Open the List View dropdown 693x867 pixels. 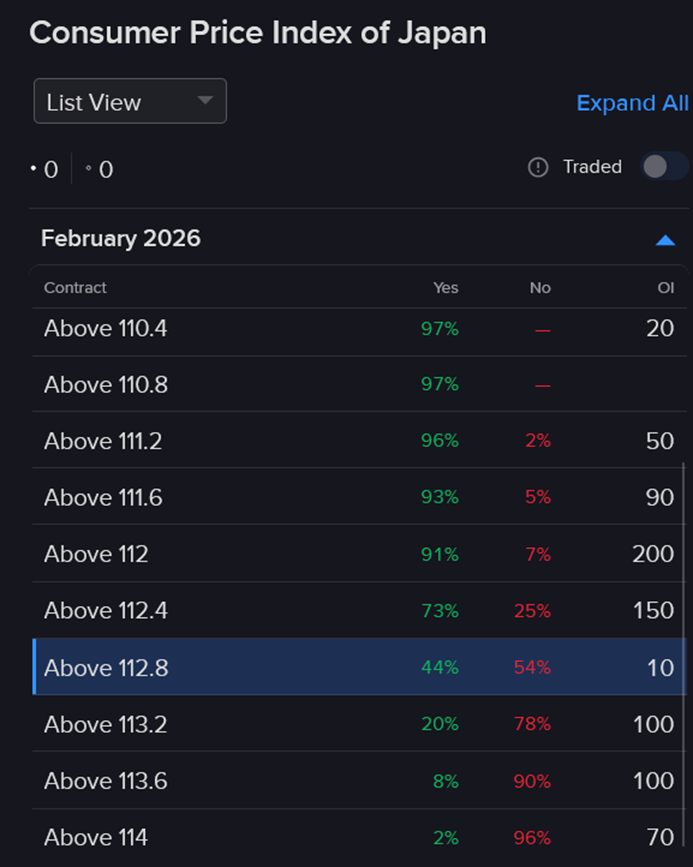tap(130, 102)
